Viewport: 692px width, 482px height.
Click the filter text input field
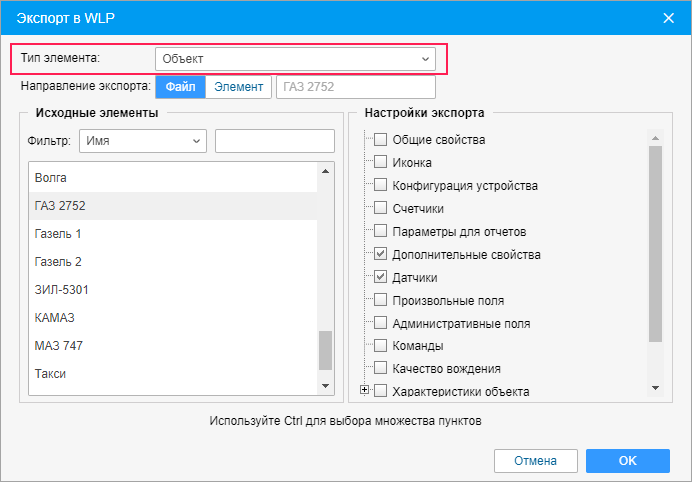(x=275, y=141)
